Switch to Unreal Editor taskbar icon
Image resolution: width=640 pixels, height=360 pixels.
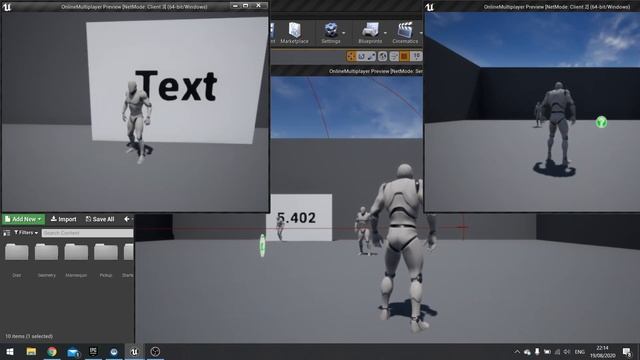point(134,351)
